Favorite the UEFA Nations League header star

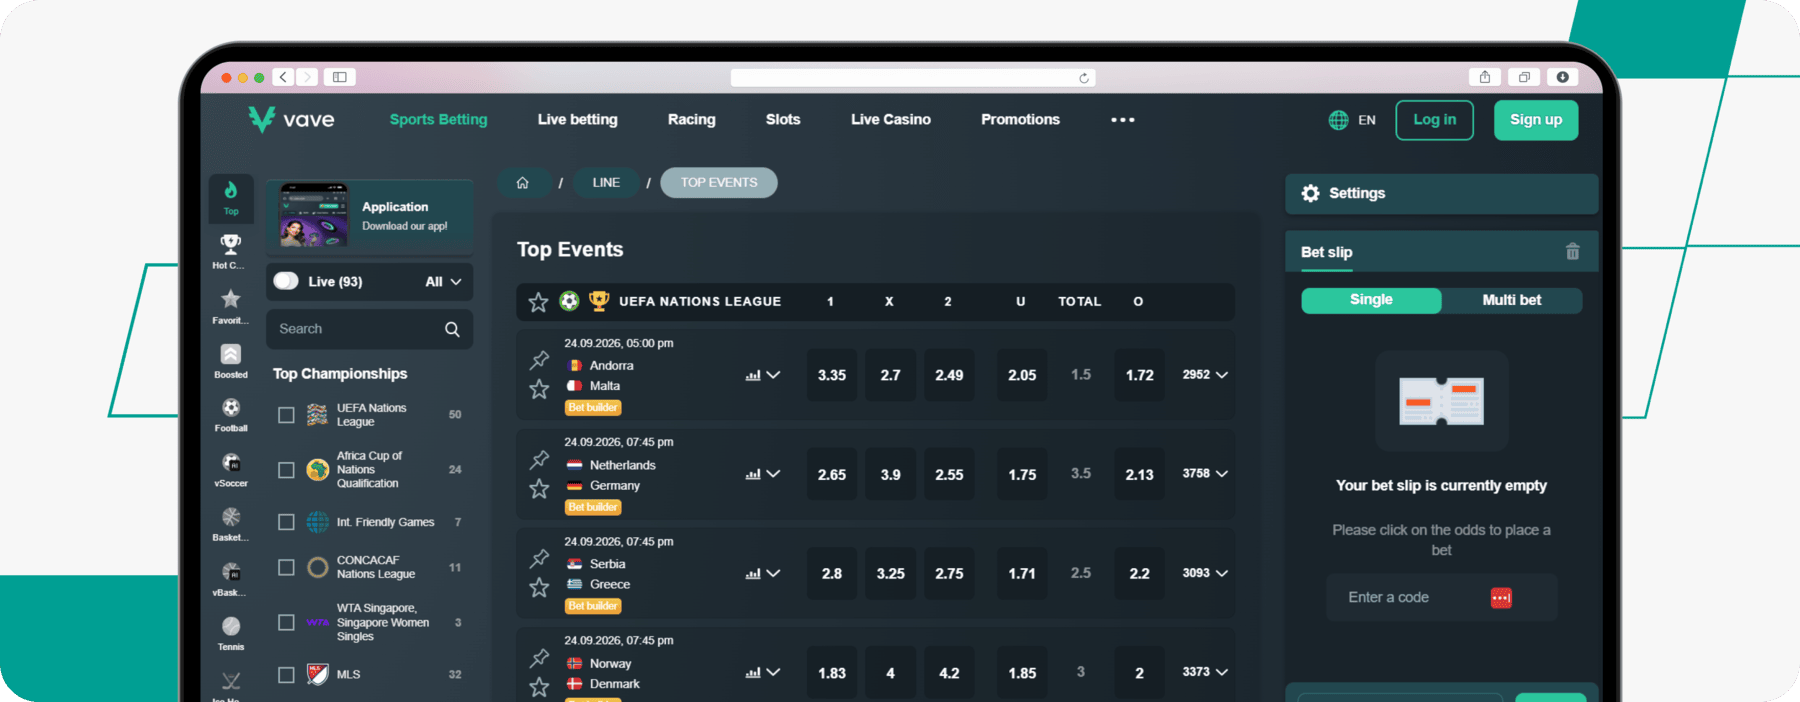[538, 302]
